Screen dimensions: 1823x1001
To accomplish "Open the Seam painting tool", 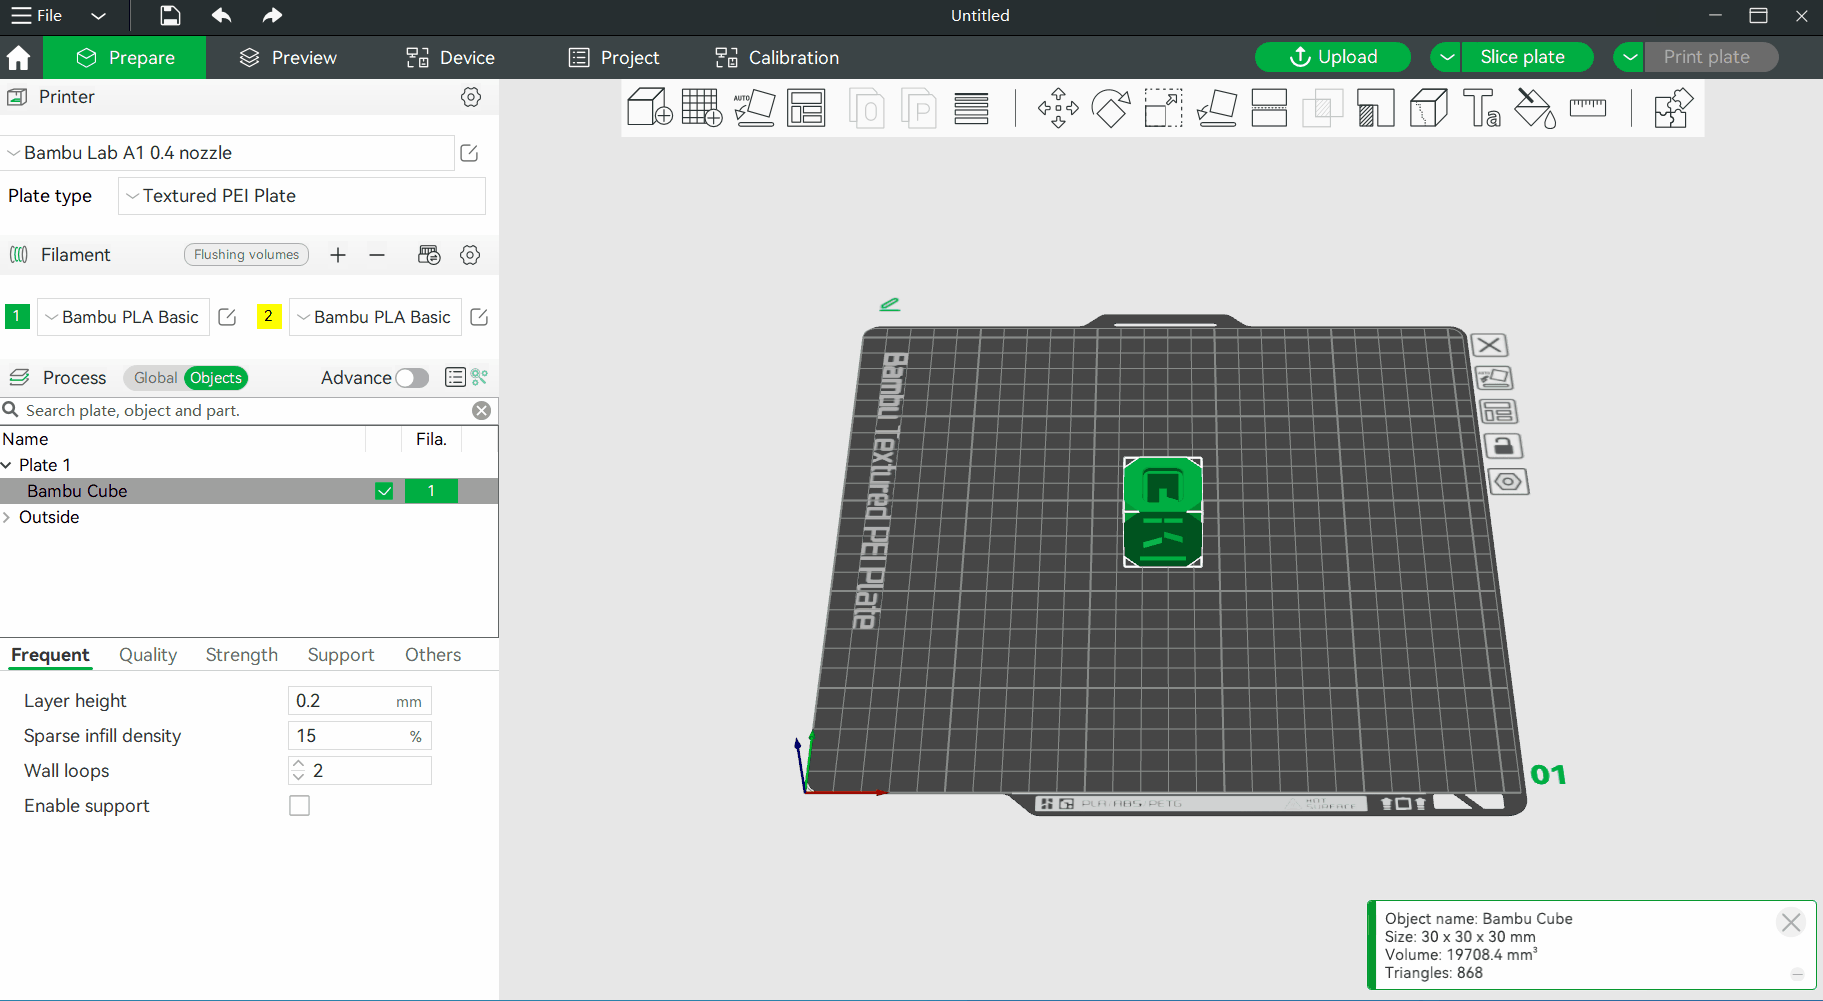I will (1429, 108).
